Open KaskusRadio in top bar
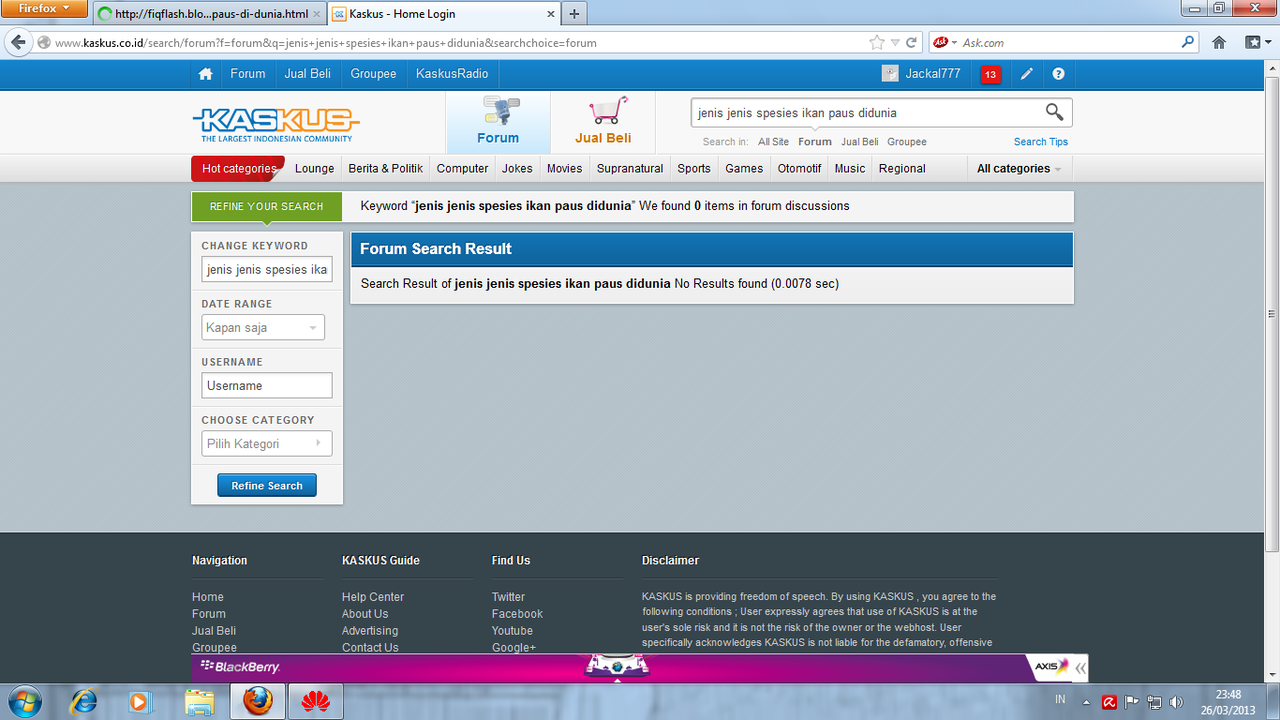 452,74
